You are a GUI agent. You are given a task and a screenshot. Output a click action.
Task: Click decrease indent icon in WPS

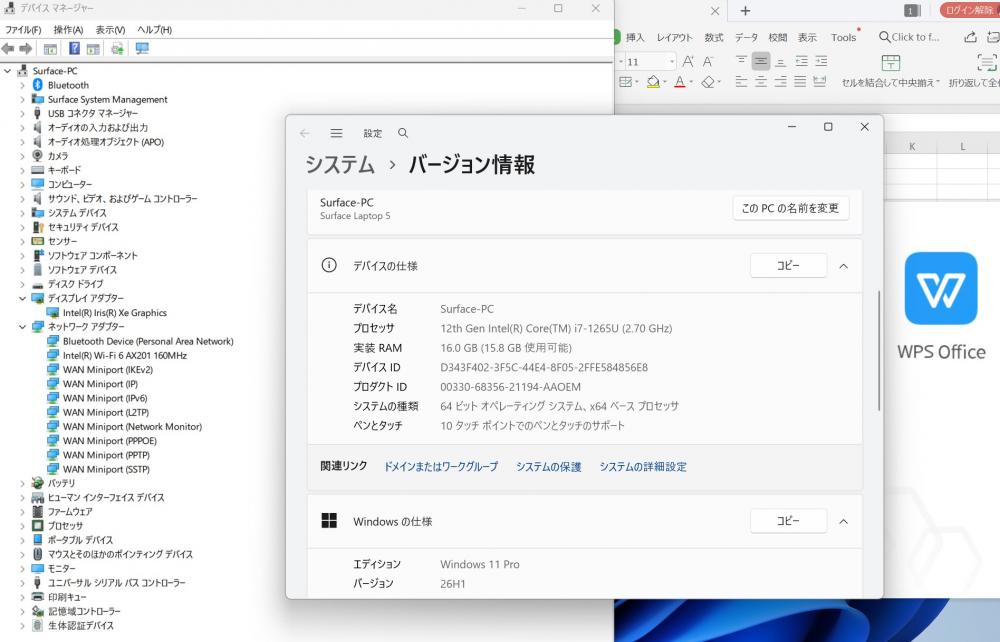point(802,61)
